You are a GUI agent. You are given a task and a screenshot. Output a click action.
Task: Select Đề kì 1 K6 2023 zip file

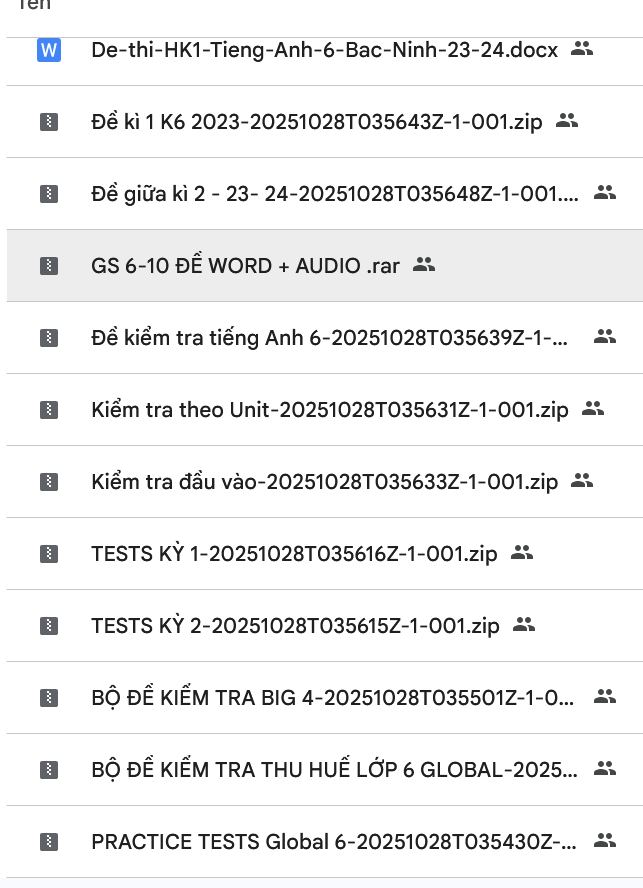[316, 122]
